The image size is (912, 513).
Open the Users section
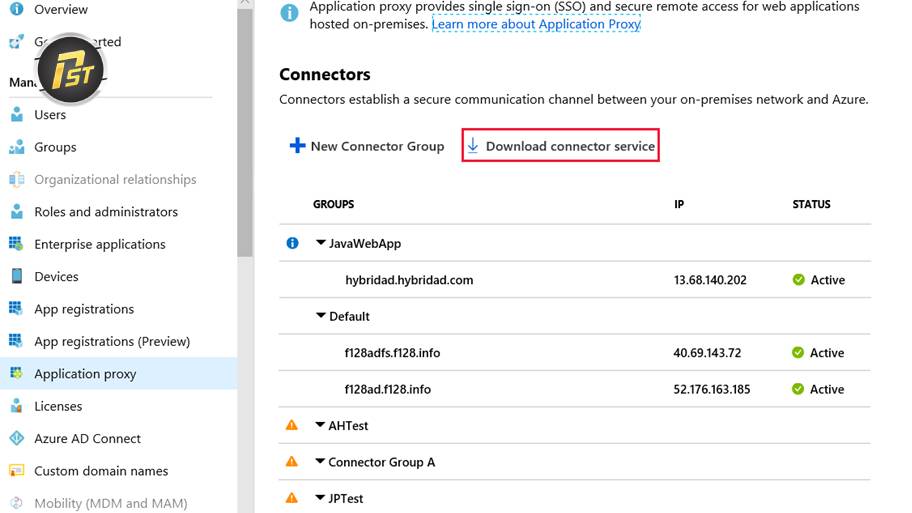50,115
